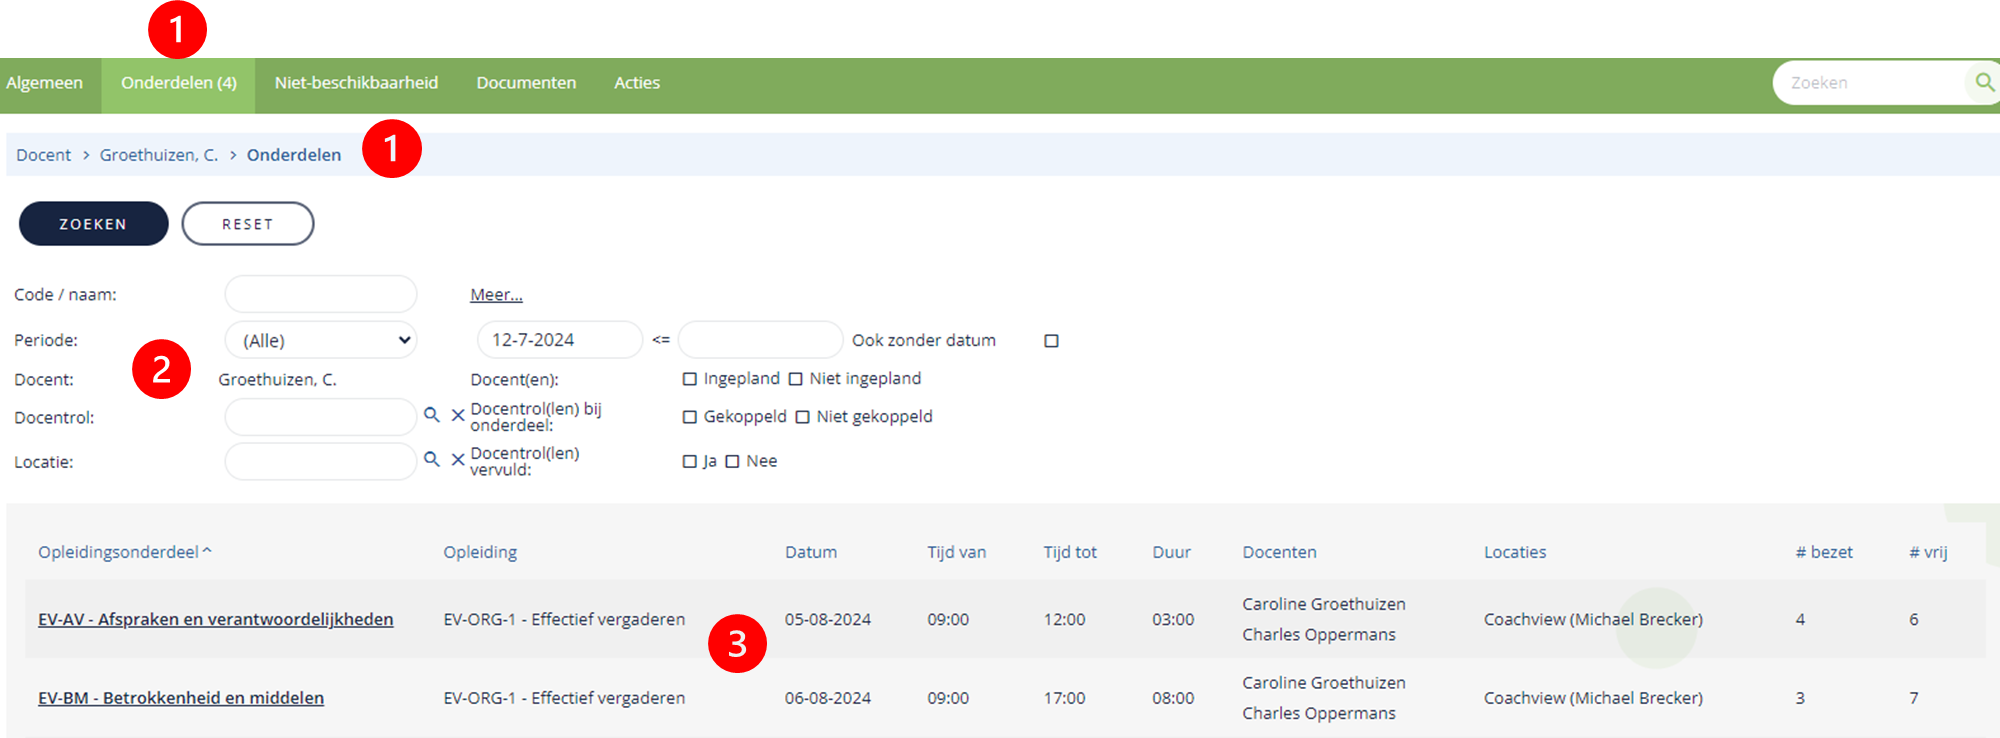Clear the Locatie field with X icon
Screen dimensions: 2000x738
coord(458,460)
